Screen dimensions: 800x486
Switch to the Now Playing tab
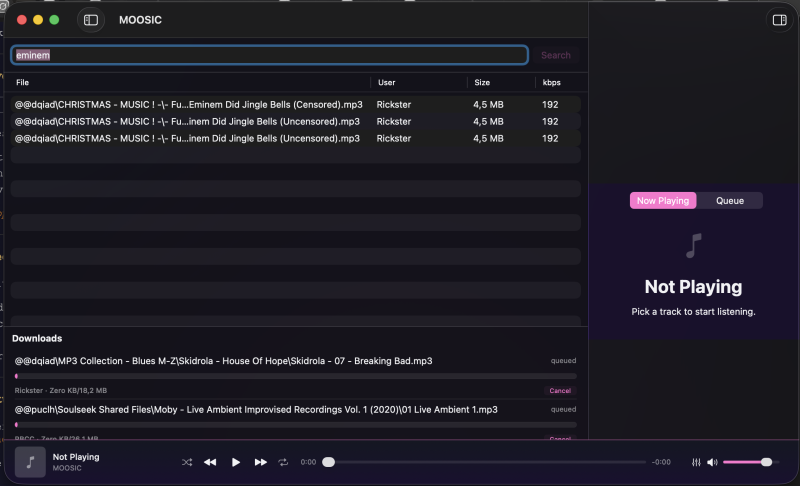tap(663, 200)
